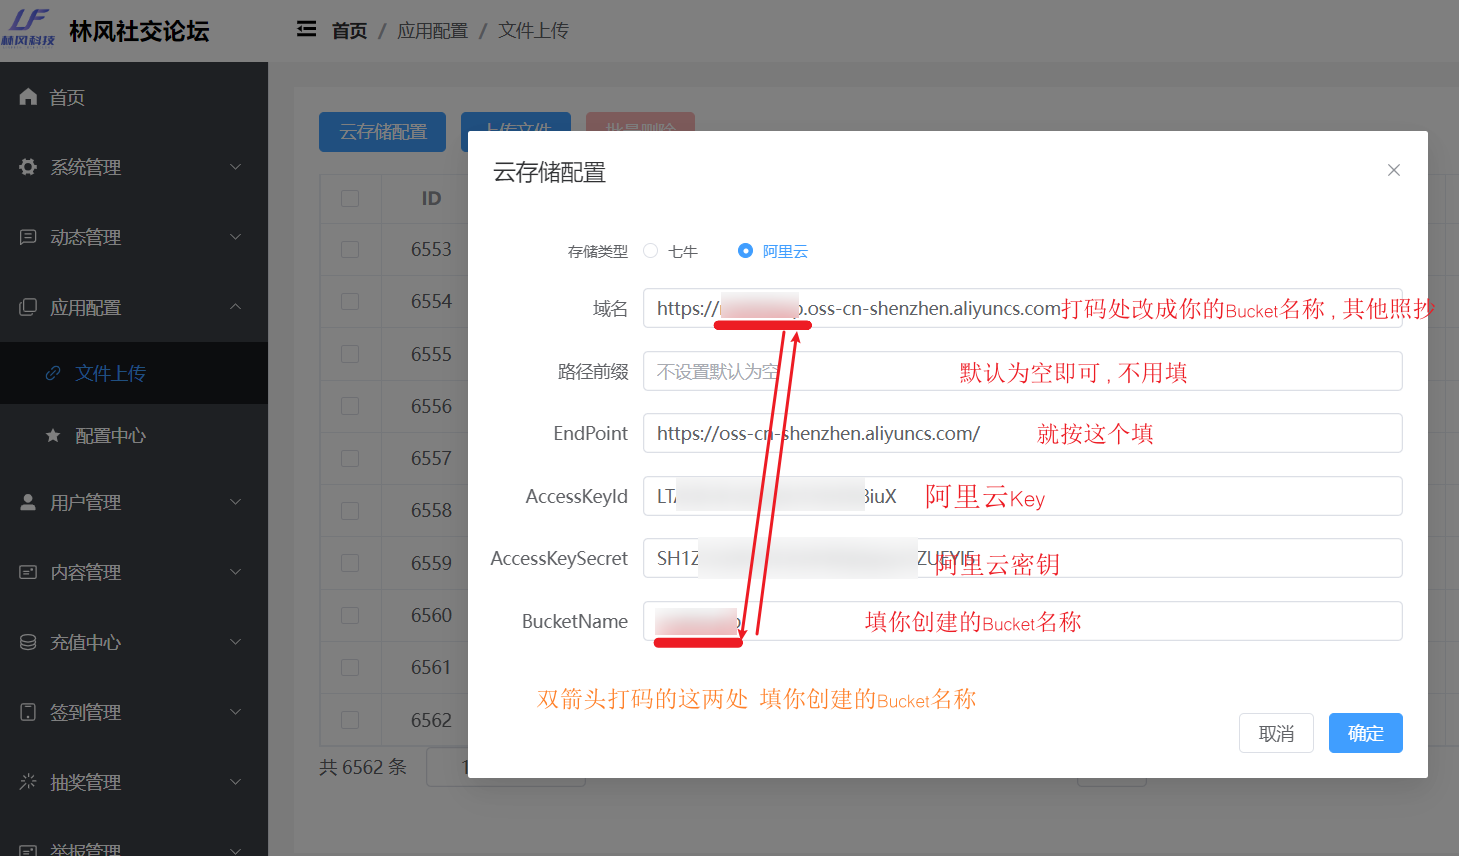Click the 动态管理 chat icon

[x=28, y=237]
